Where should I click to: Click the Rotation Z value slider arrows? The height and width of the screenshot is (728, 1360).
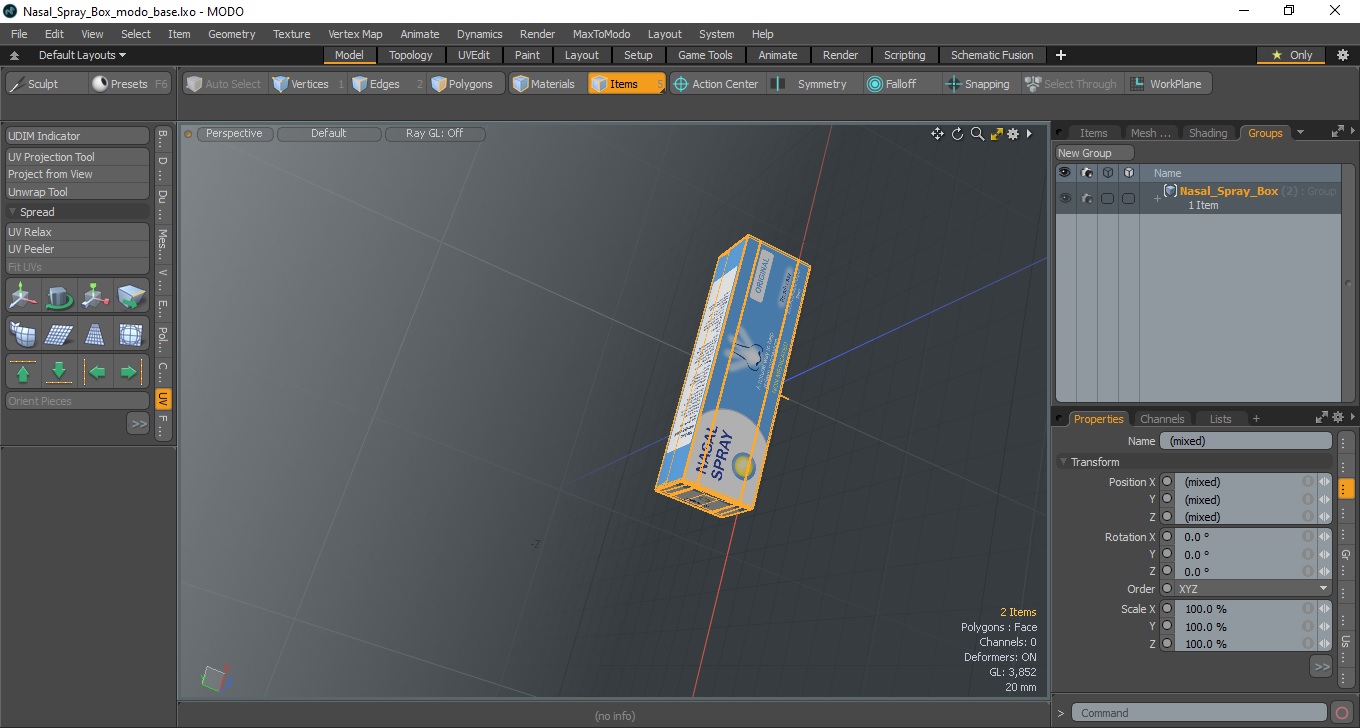coord(1324,571)
